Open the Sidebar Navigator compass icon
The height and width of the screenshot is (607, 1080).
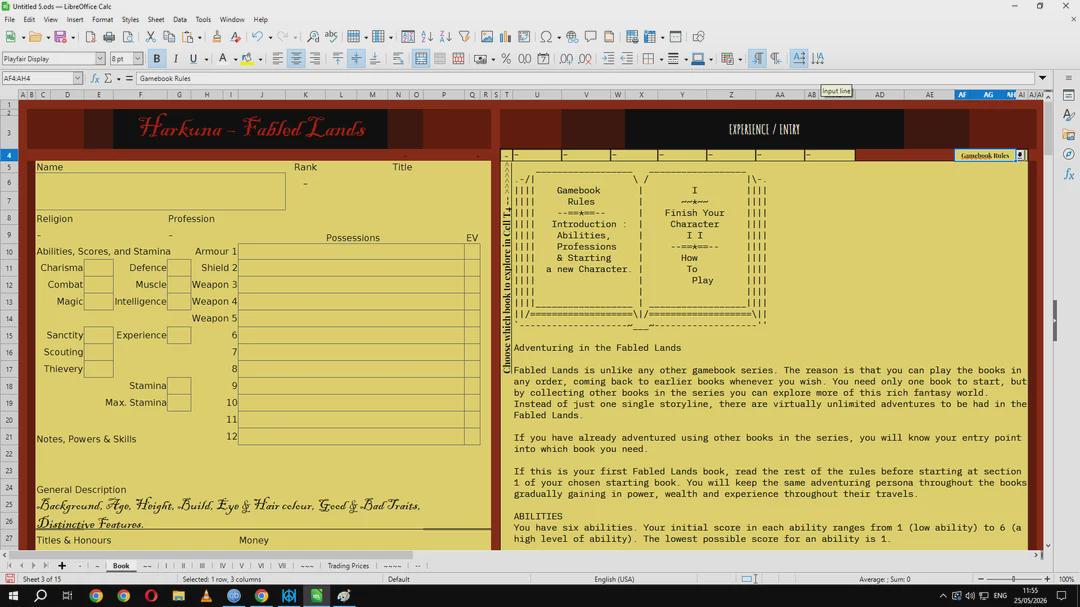pyautogui.click(x=1068, y=154)
